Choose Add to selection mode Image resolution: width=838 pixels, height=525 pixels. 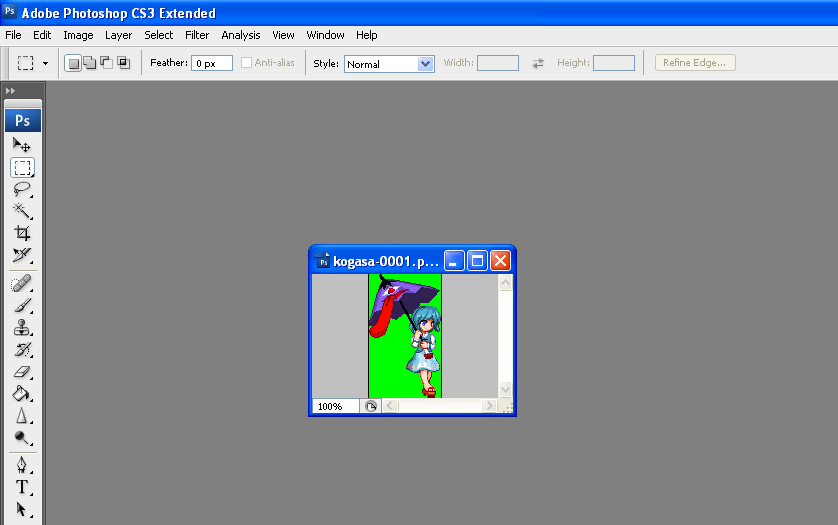90,63
